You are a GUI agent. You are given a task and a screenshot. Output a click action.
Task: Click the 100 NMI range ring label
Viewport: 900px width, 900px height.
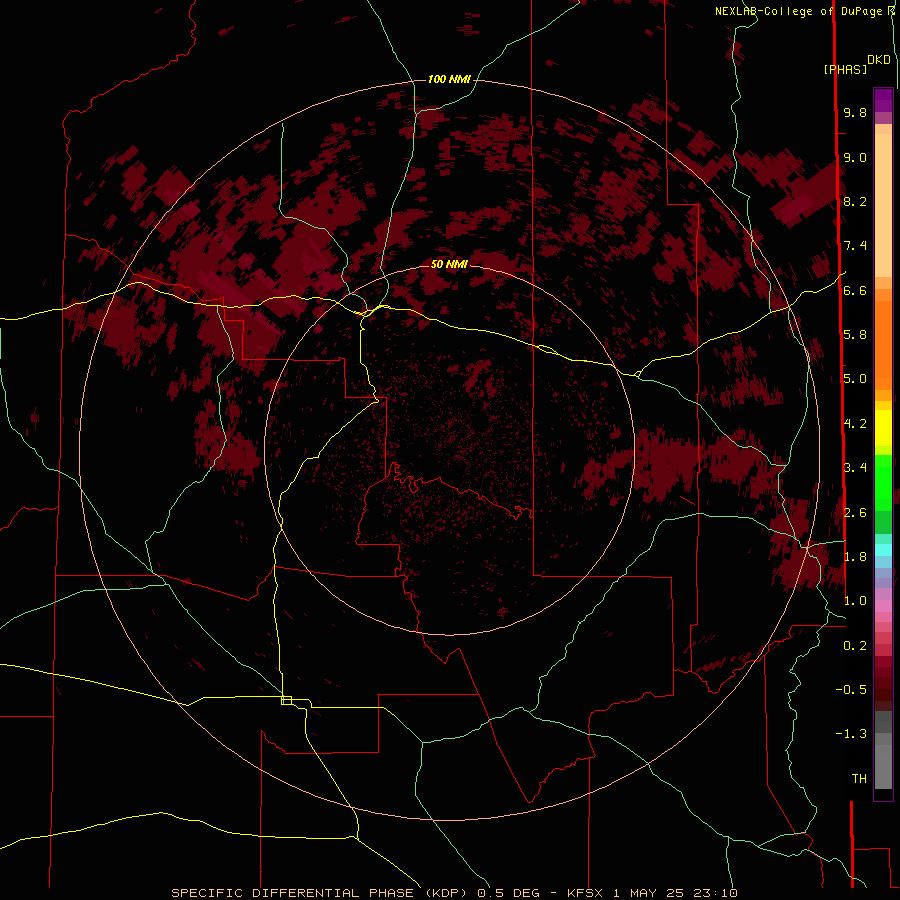click(449, 79)
